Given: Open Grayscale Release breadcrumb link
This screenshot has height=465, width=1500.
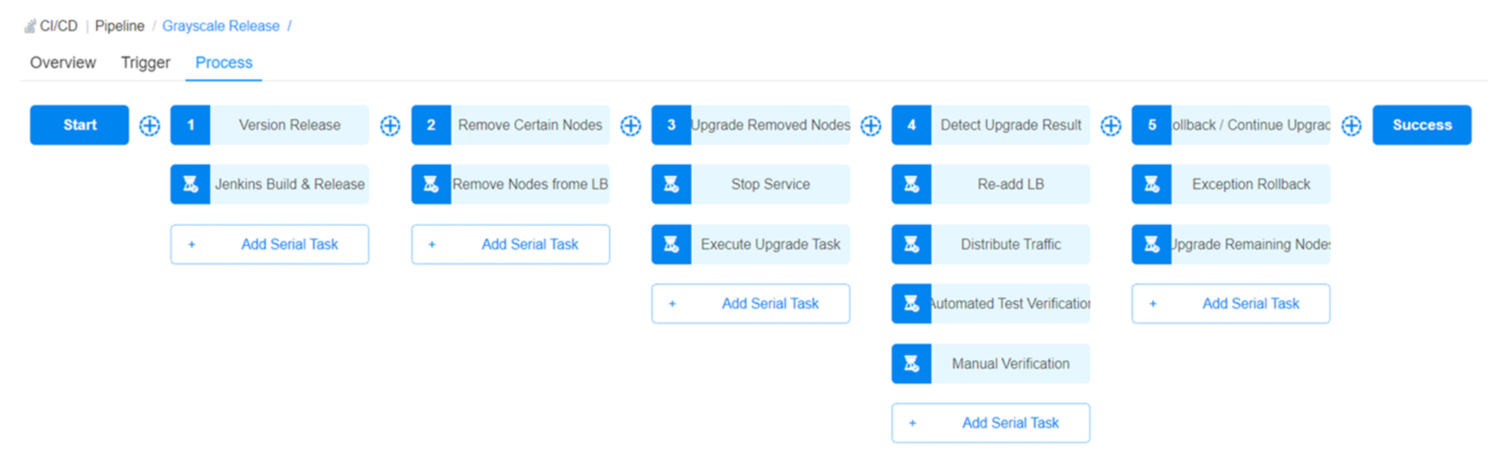Looking at the screenshot, I should coord(221,26).
